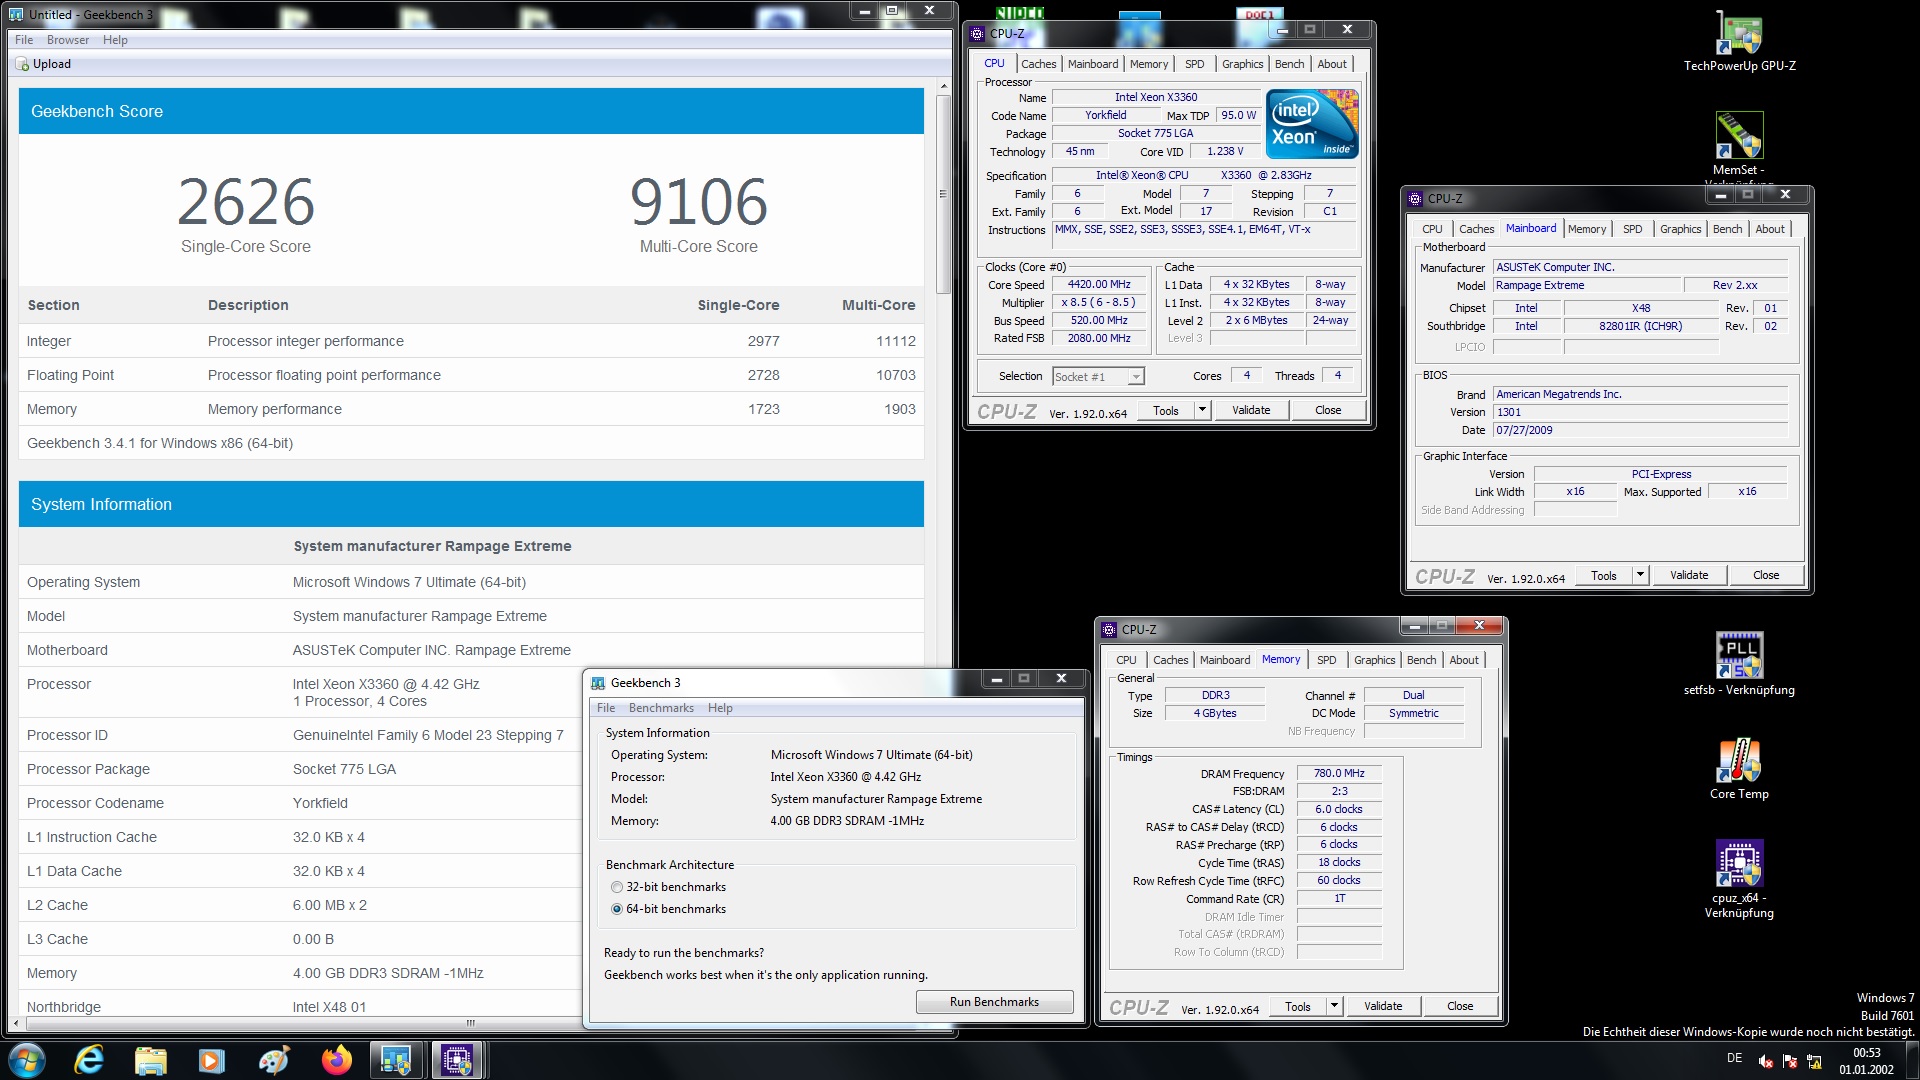
Task: Open the MemSet desktop shortcut
Action: [1739, 145]
